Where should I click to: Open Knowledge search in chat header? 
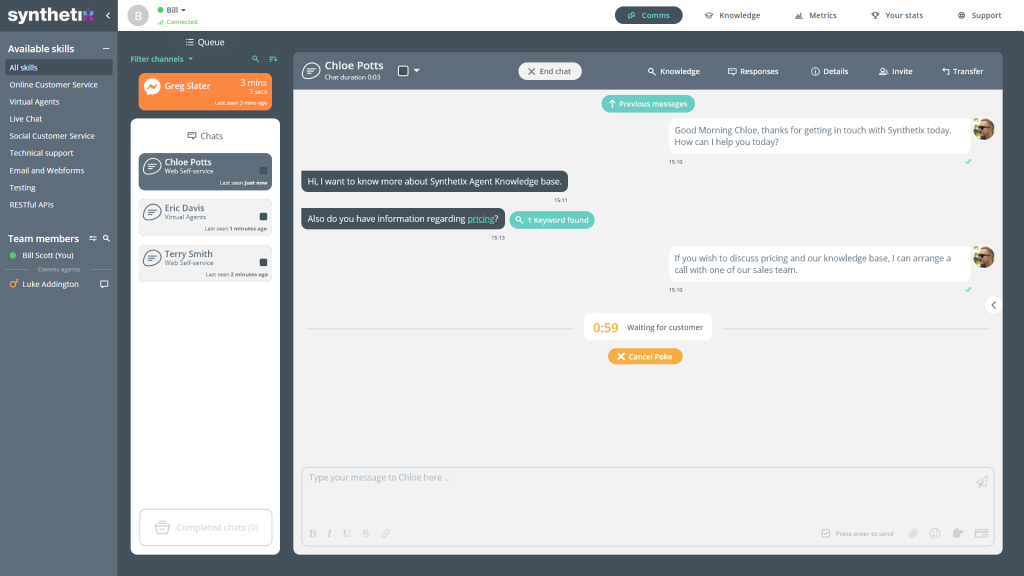click(x=673, y=71)
